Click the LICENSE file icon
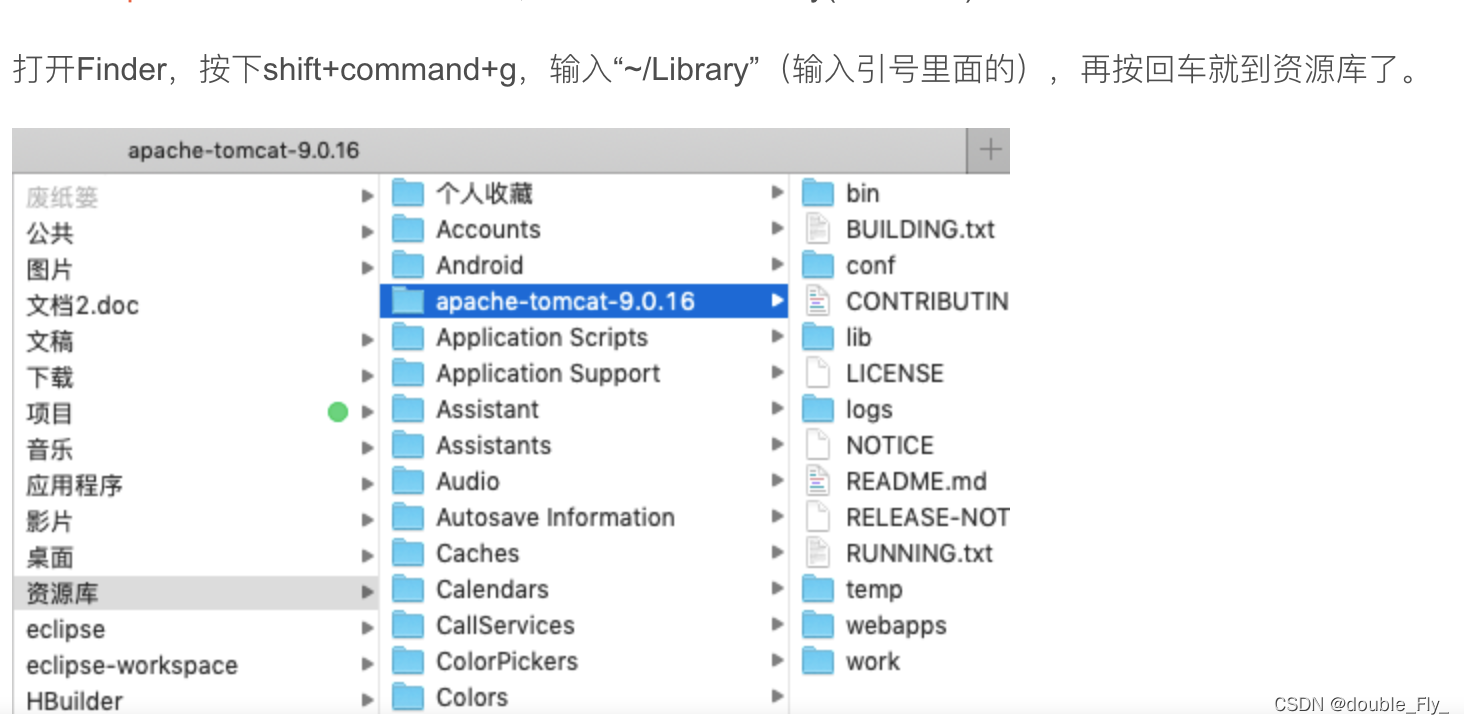 tap(818, 373)
